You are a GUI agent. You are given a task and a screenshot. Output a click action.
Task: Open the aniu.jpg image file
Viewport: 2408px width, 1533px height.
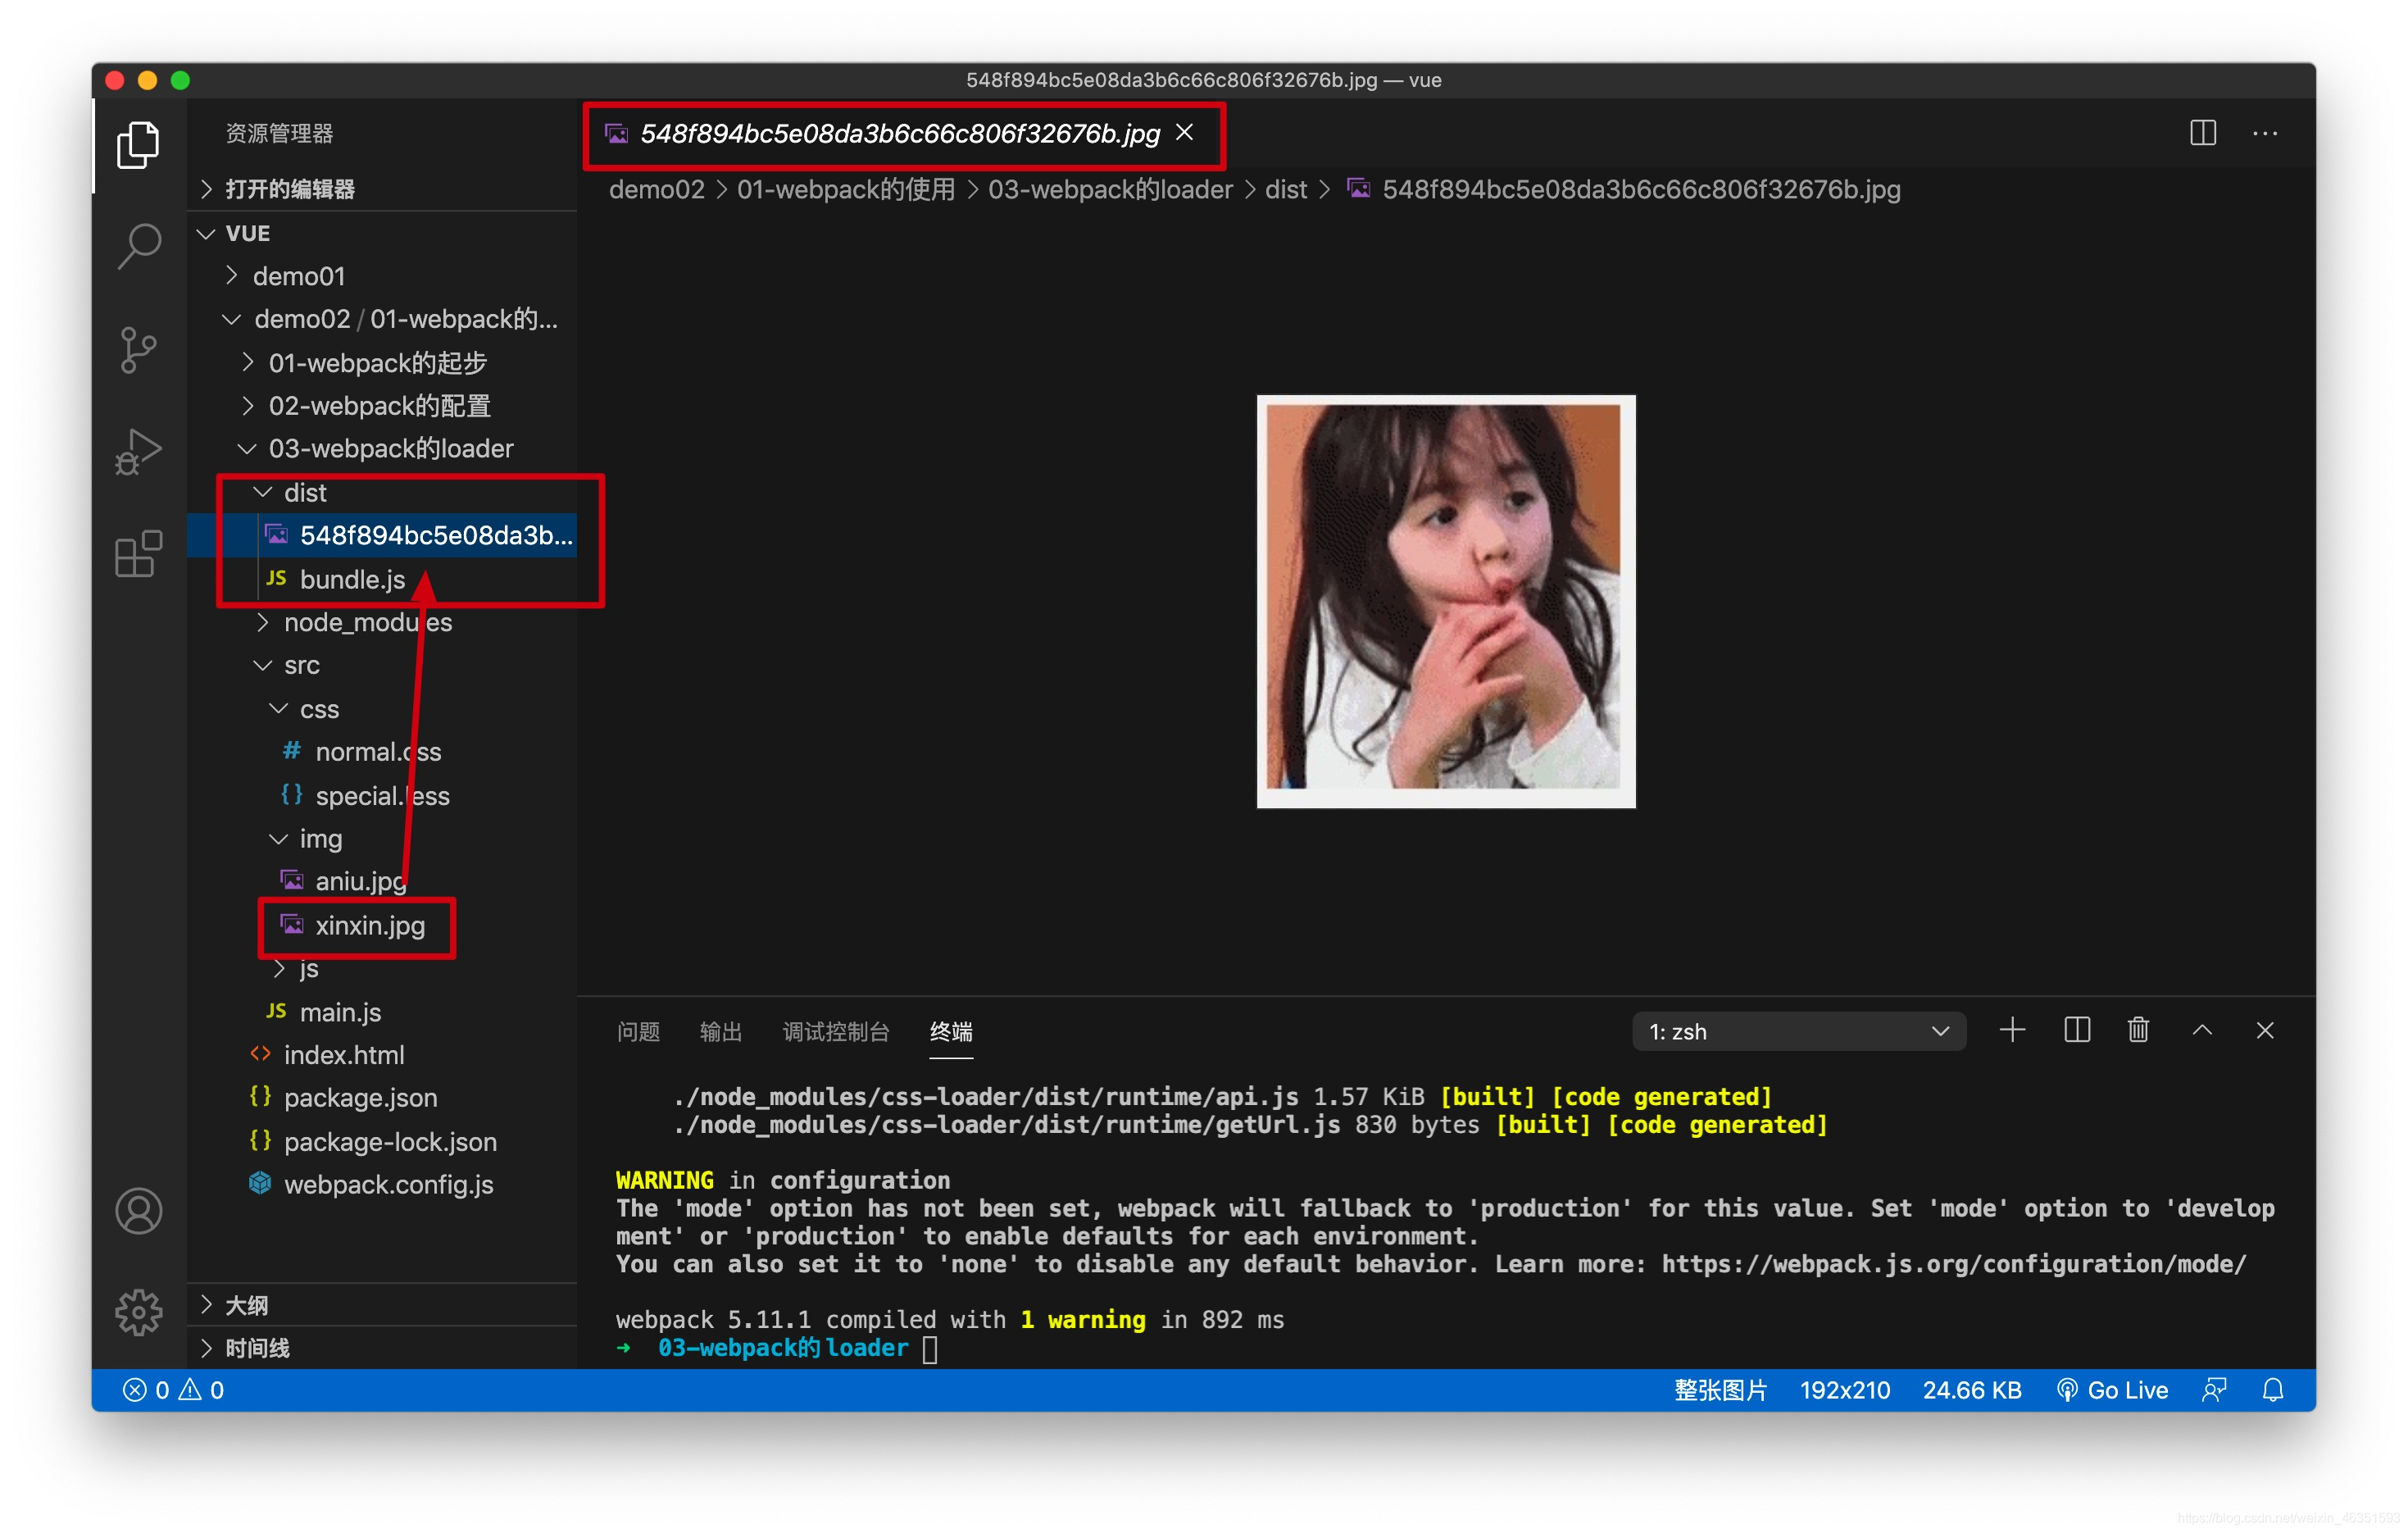coord(382,882)
